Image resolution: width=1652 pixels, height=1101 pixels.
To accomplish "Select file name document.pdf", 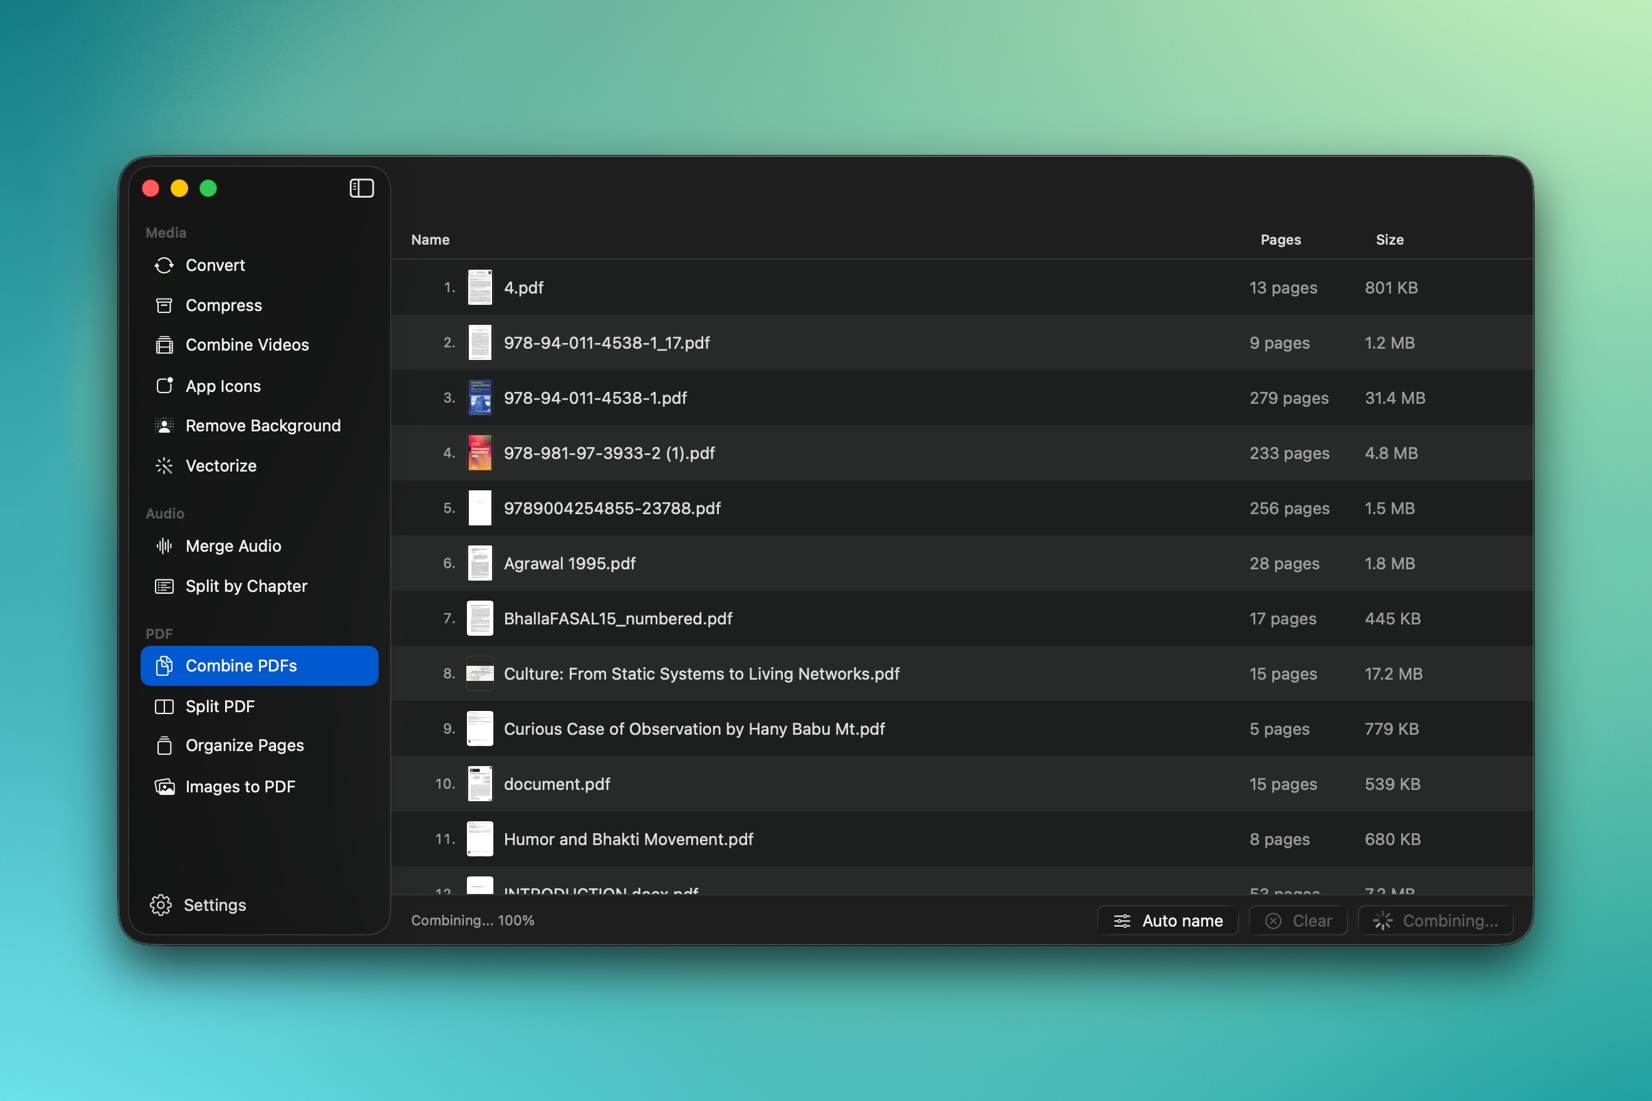I will pyautogui.click(x=557, y=784).
